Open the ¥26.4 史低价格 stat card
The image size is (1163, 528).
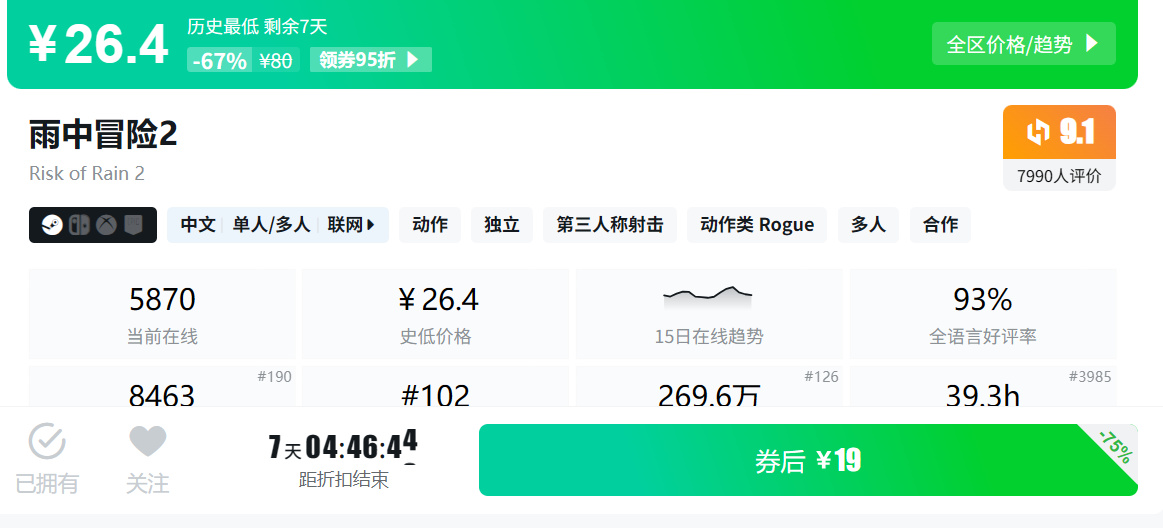[435, 314]
